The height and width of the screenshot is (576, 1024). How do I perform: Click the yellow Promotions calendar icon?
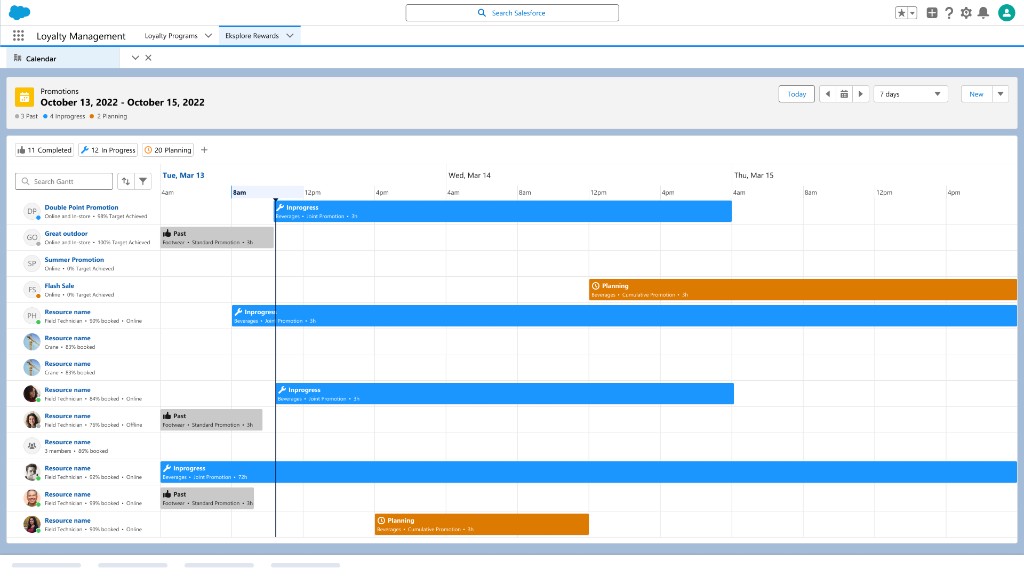pyautogui.click(x=25, y=97)
